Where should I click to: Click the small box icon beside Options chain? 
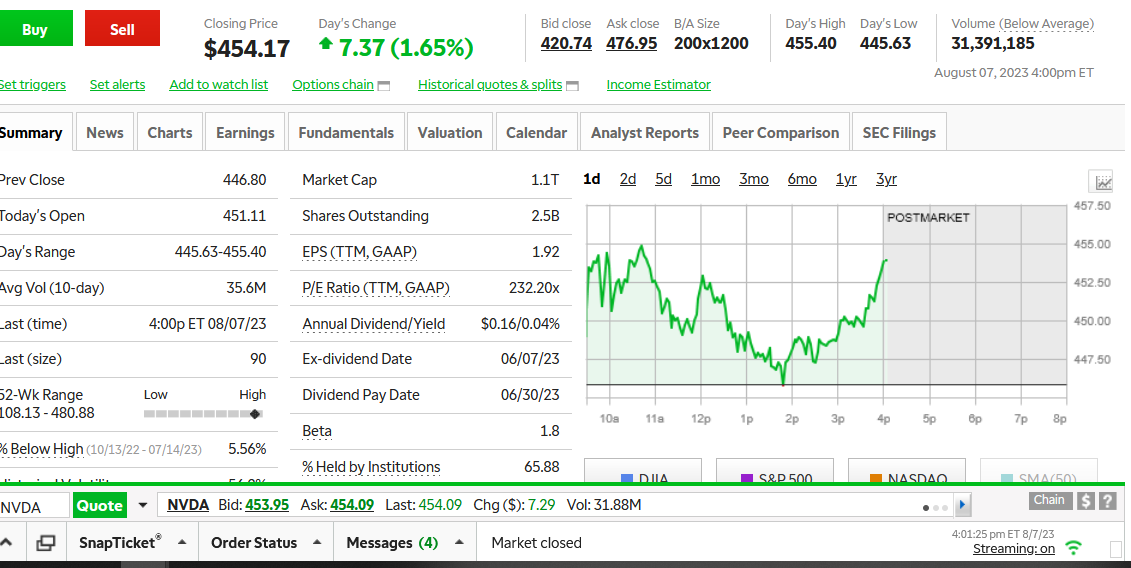(x=384, y=86)
